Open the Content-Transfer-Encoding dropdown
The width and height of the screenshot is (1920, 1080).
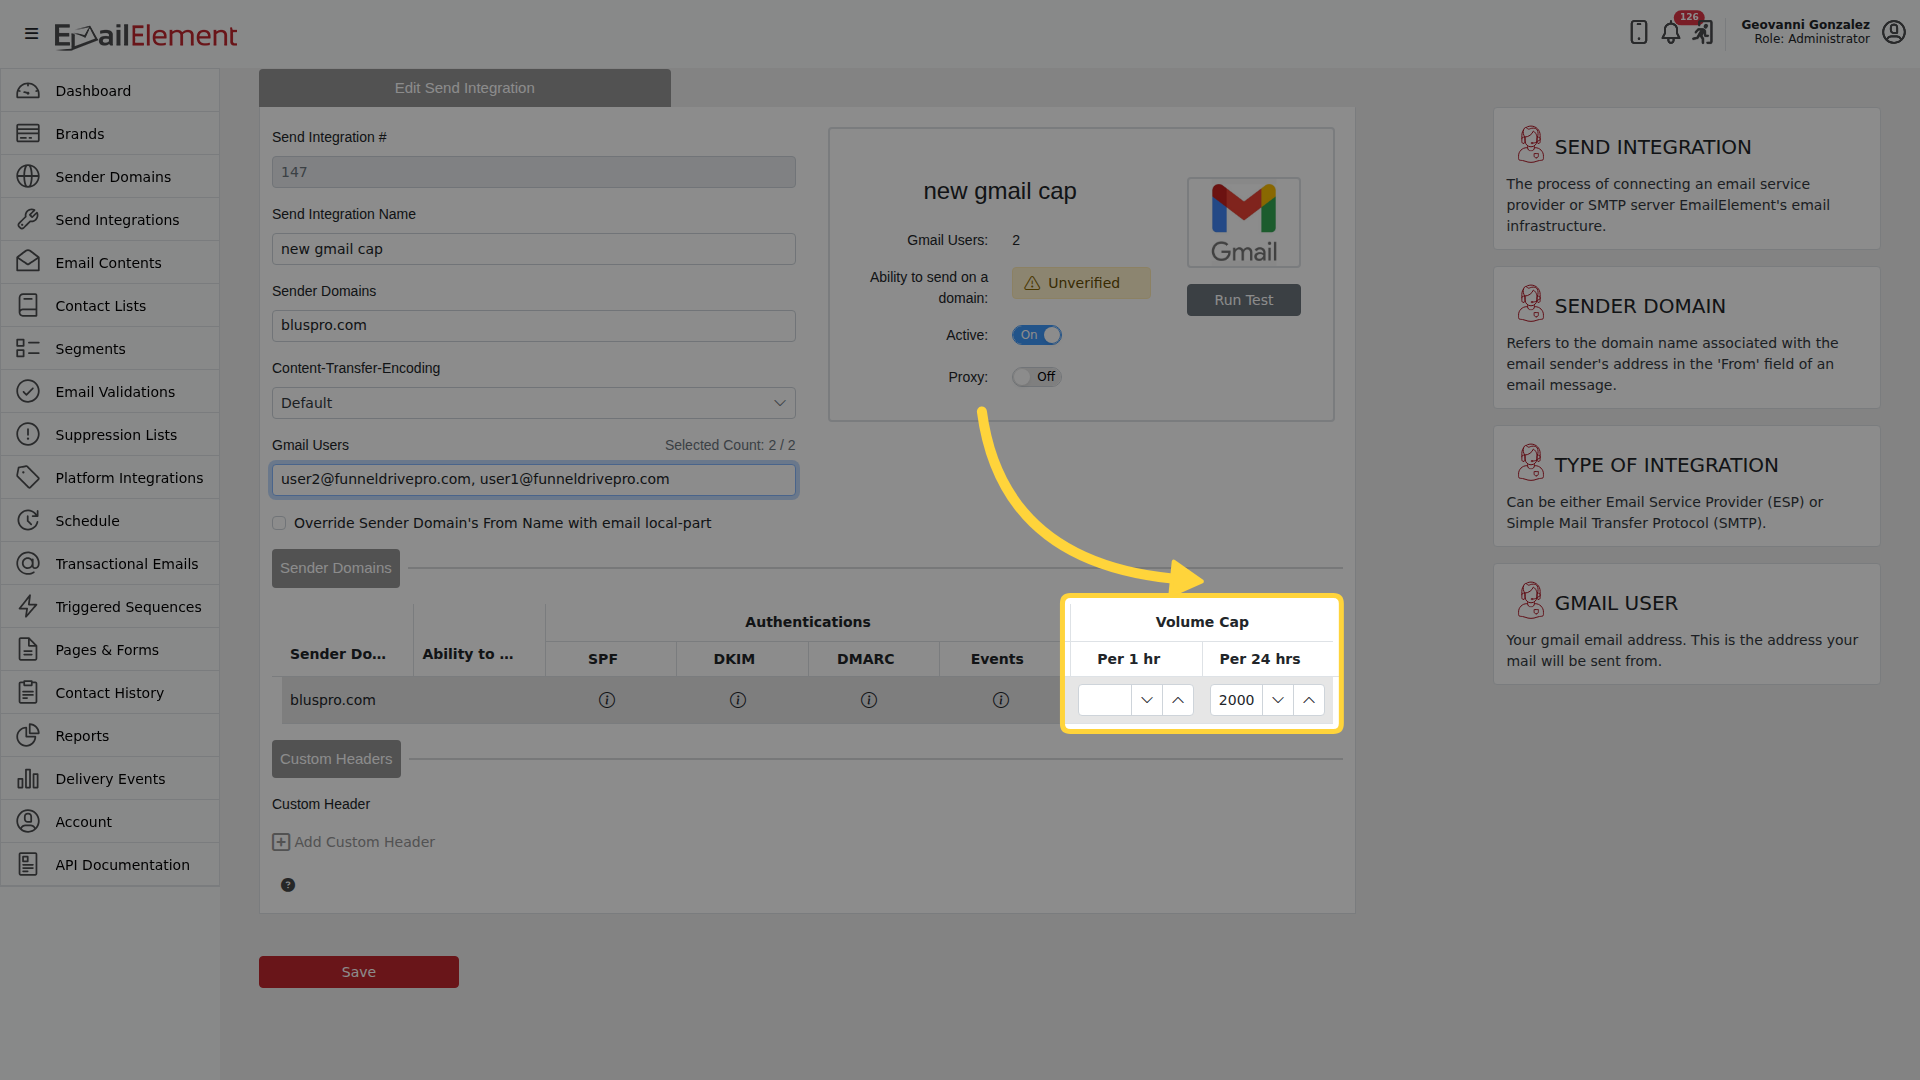coord(534,404)
